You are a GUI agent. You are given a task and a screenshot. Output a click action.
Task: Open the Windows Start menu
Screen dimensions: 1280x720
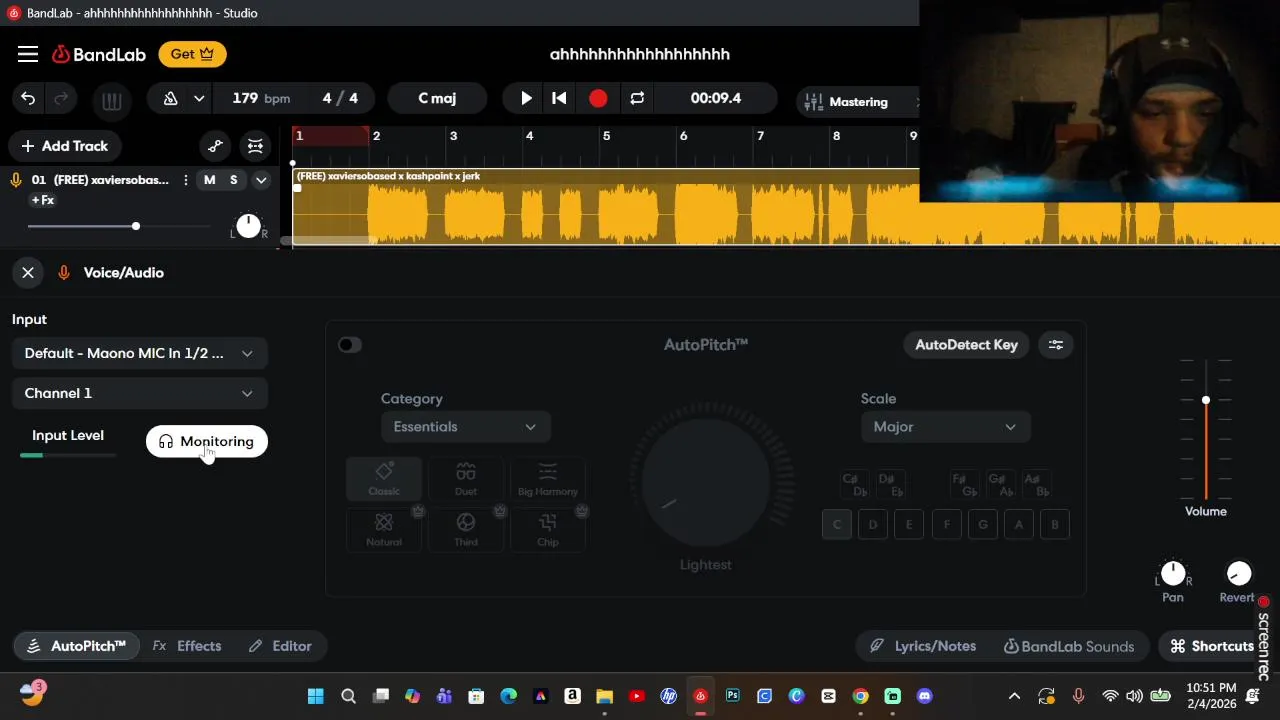click(316, 696)
